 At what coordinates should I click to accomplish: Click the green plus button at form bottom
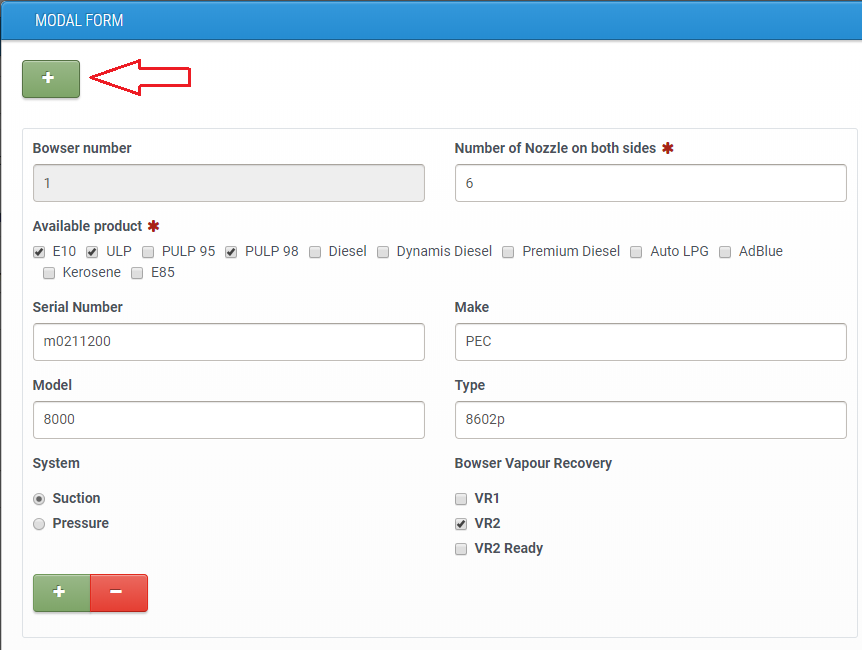[x=61, y=592]
